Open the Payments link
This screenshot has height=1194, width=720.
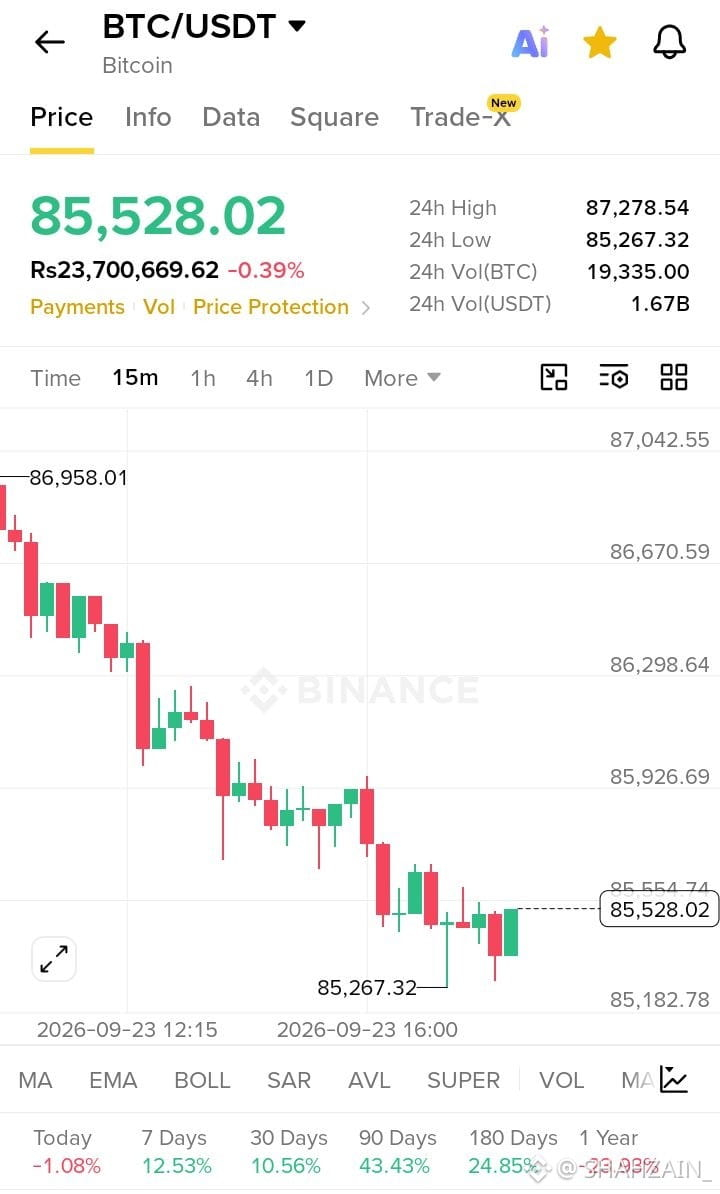click(77, 307)
